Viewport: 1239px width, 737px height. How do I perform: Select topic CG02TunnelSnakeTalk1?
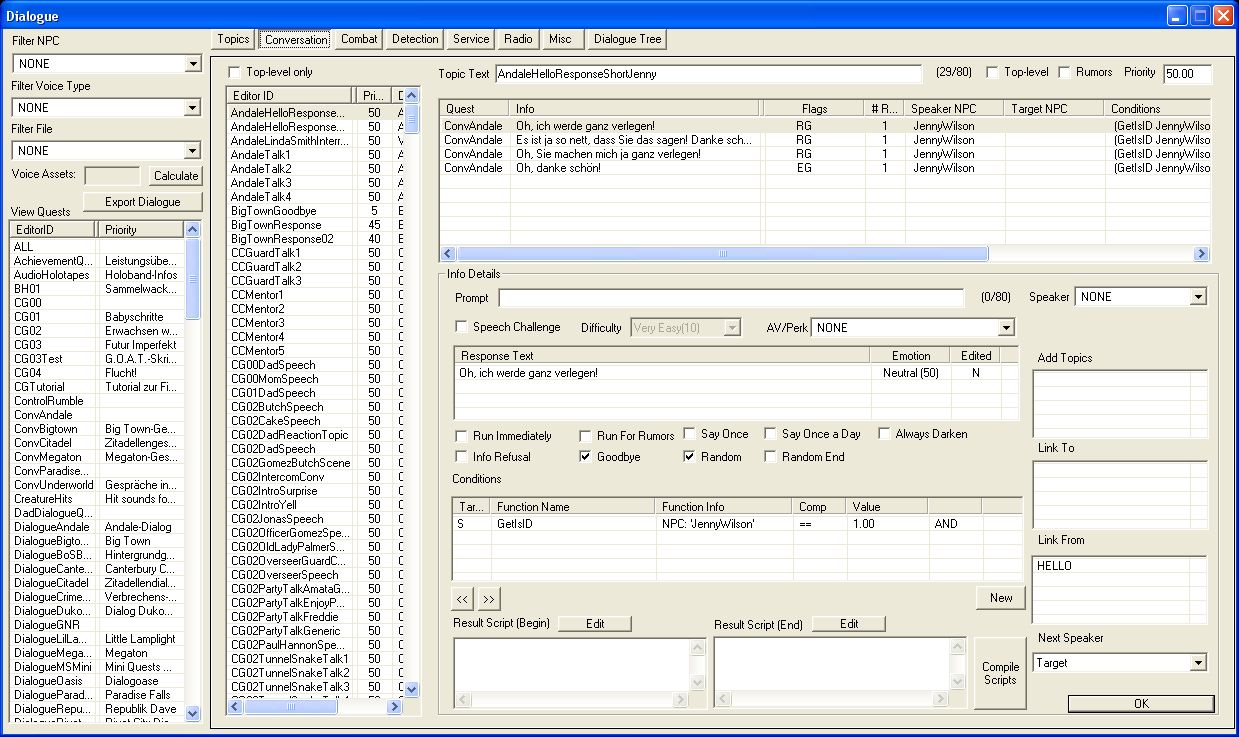pos(315,659)
